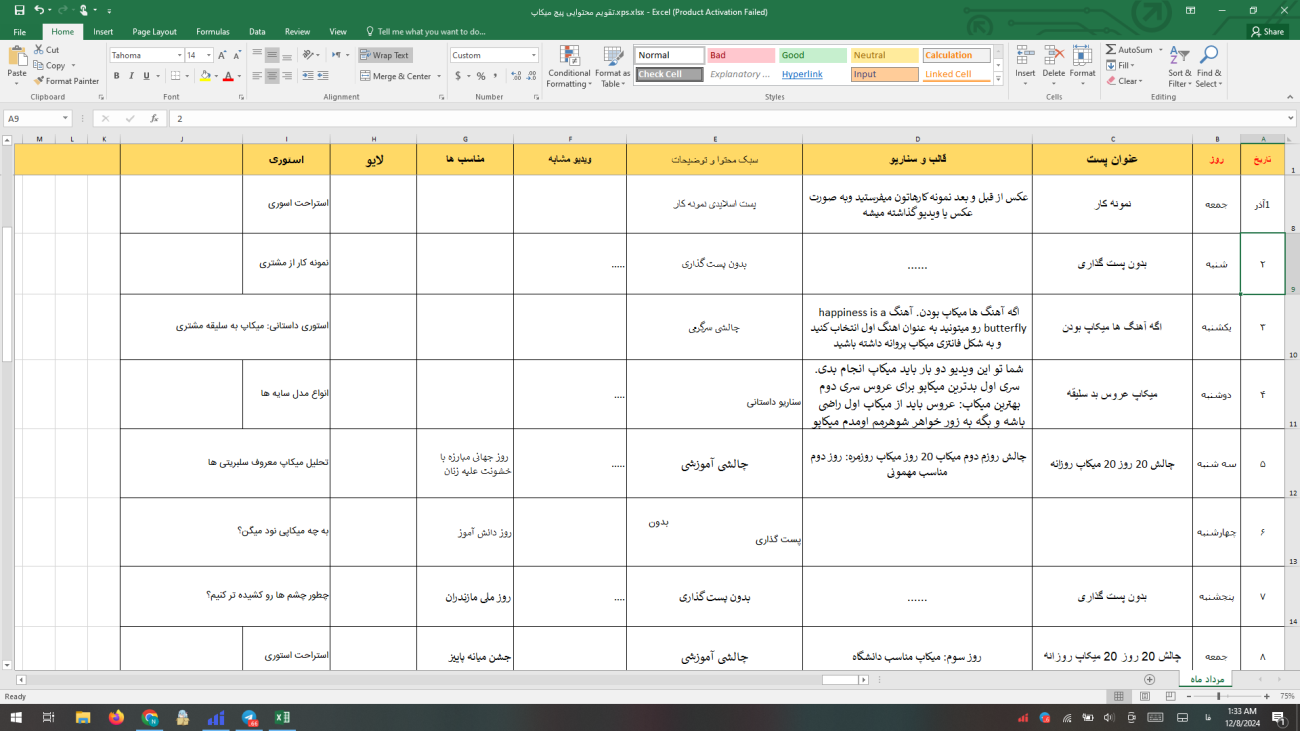The image size is (1300, 731).
Task: Open the Sort & Filter dropdown
Action: point(1180,66)
